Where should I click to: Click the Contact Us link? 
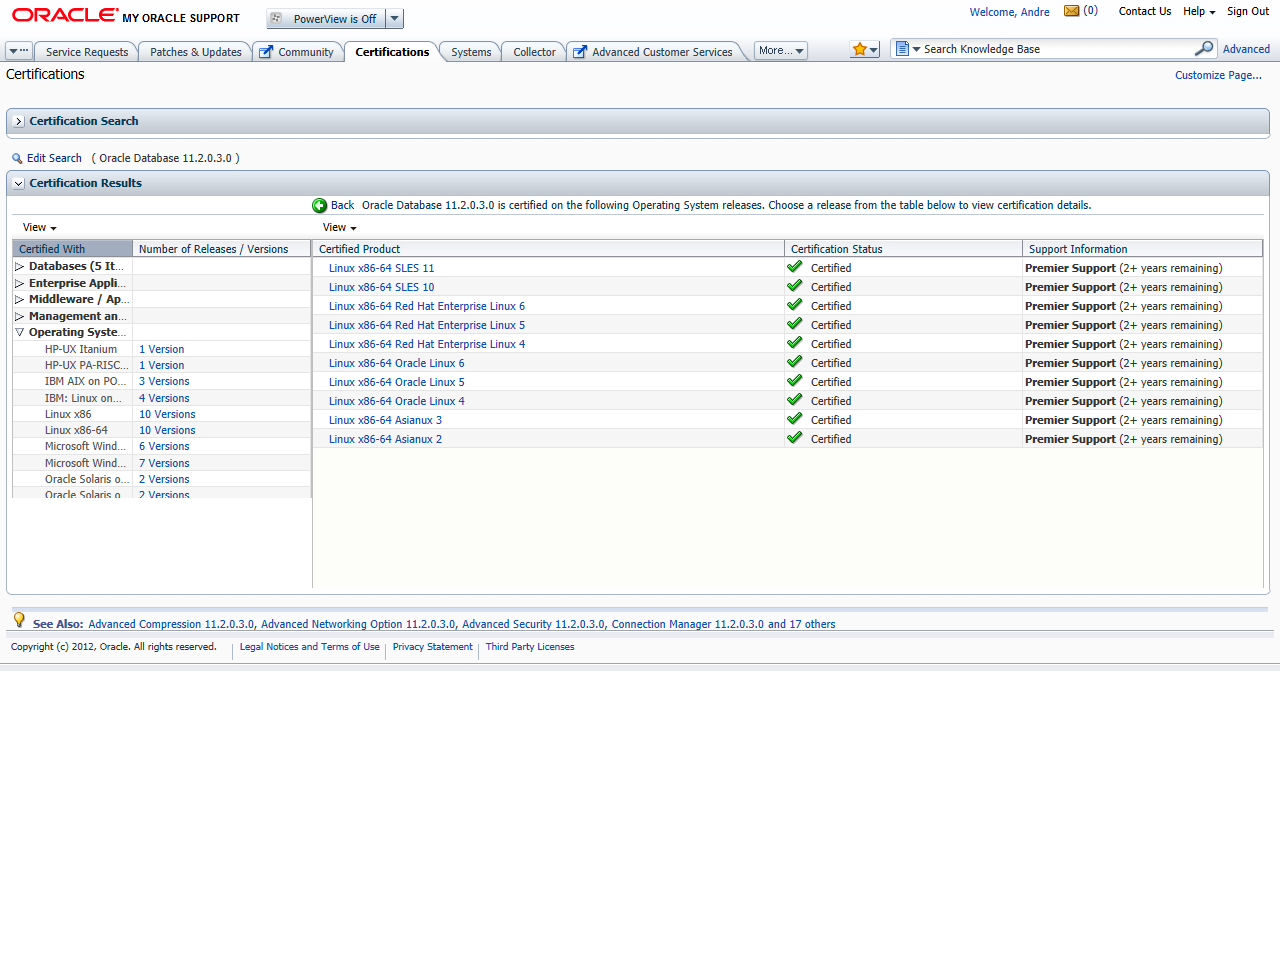point(1145,11)
